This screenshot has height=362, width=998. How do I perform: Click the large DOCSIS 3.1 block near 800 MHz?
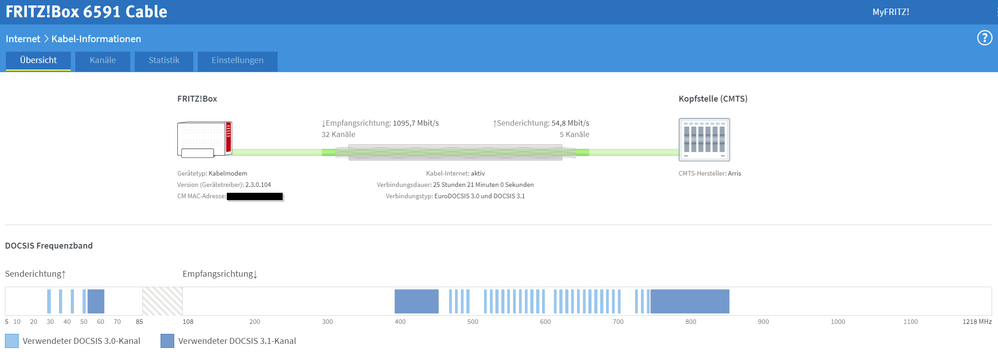tap(690, 301)
